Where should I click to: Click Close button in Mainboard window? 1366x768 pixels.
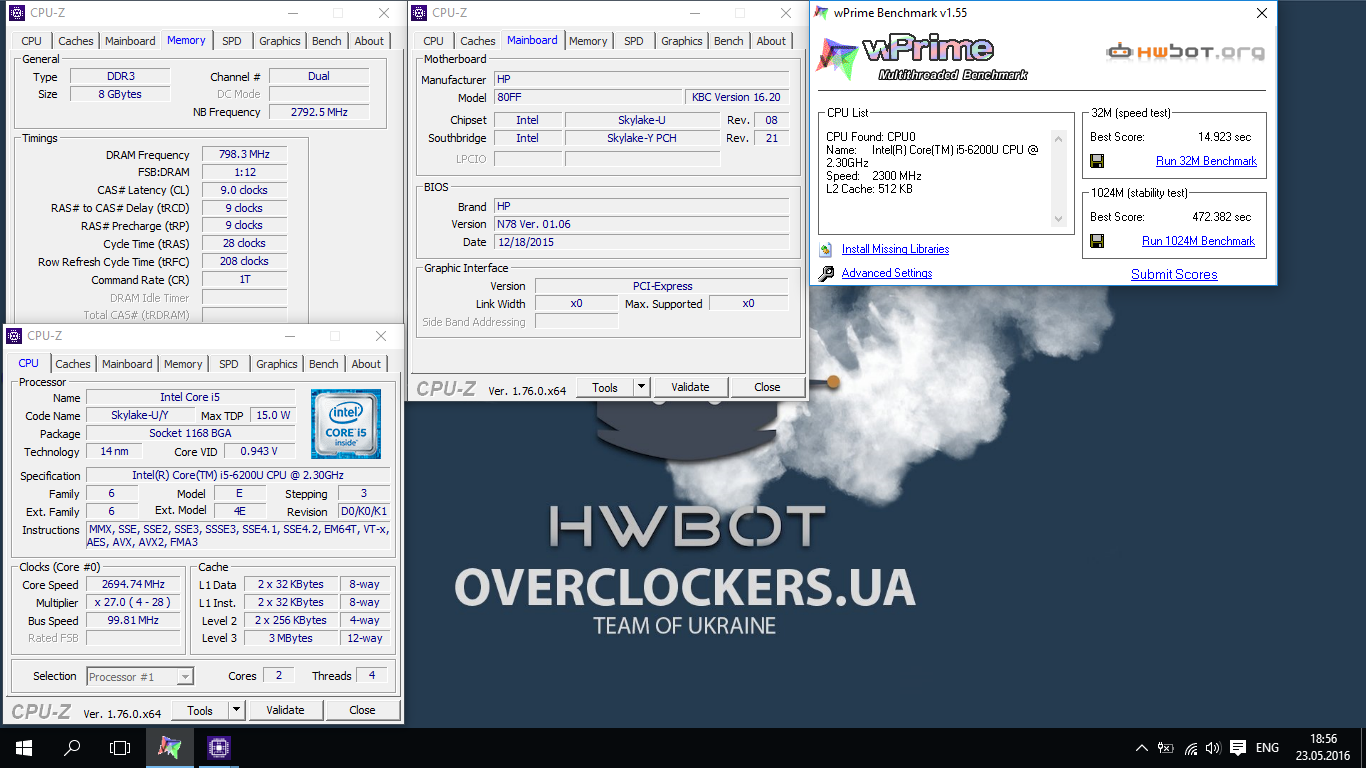[767, 387]
